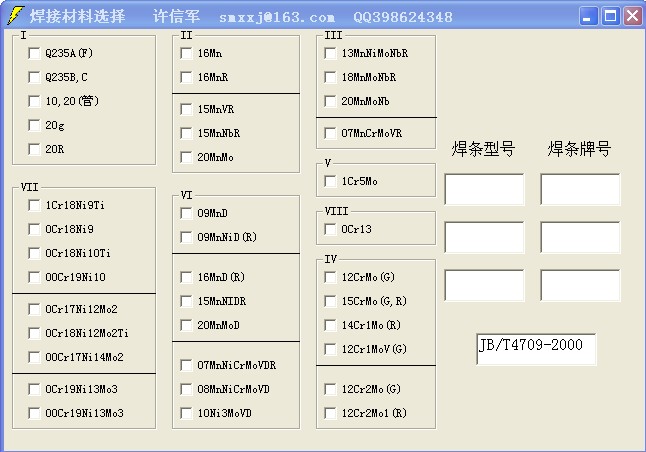Image resolution: width=646 pixels, height=452 pixels.
Task: Select the 07MnNiCrMoVDR checkbox
Action: [186, 365]
